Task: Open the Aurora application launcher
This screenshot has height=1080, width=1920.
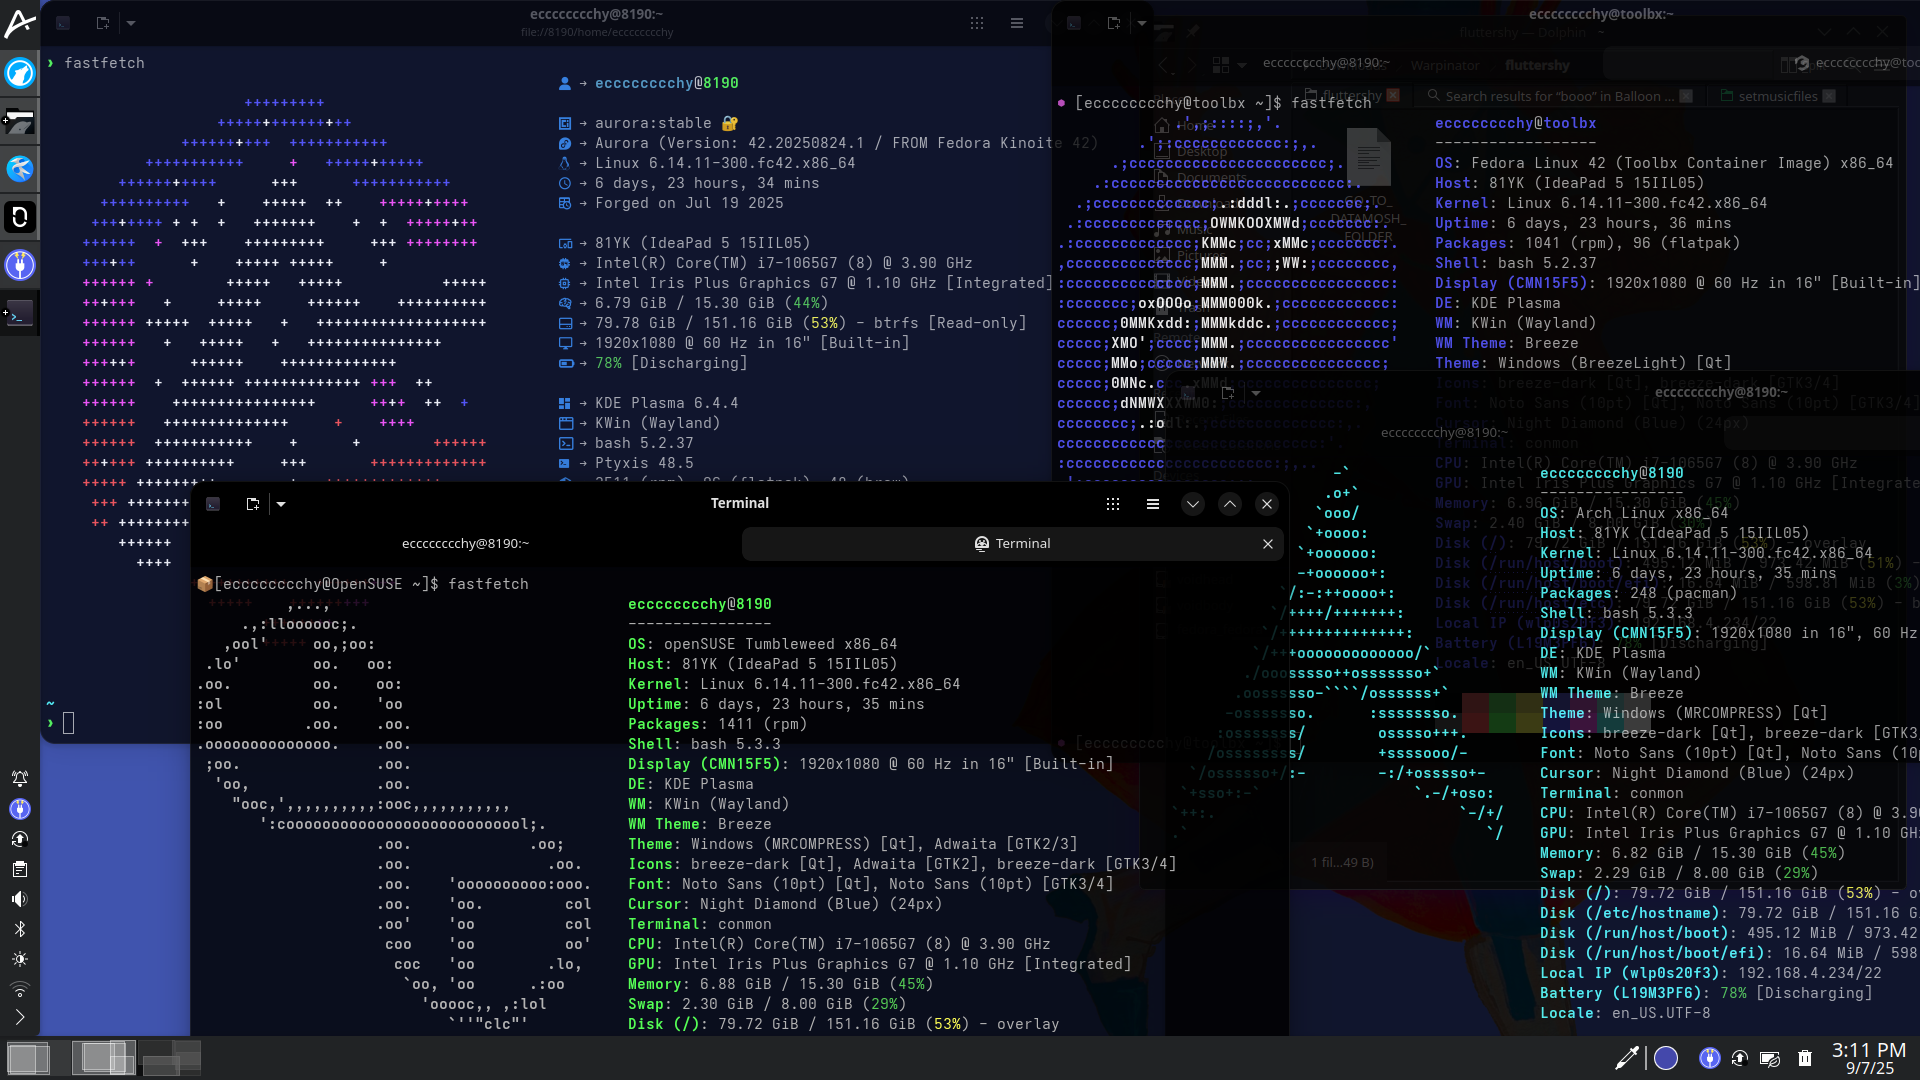Action: pos(20,22)
